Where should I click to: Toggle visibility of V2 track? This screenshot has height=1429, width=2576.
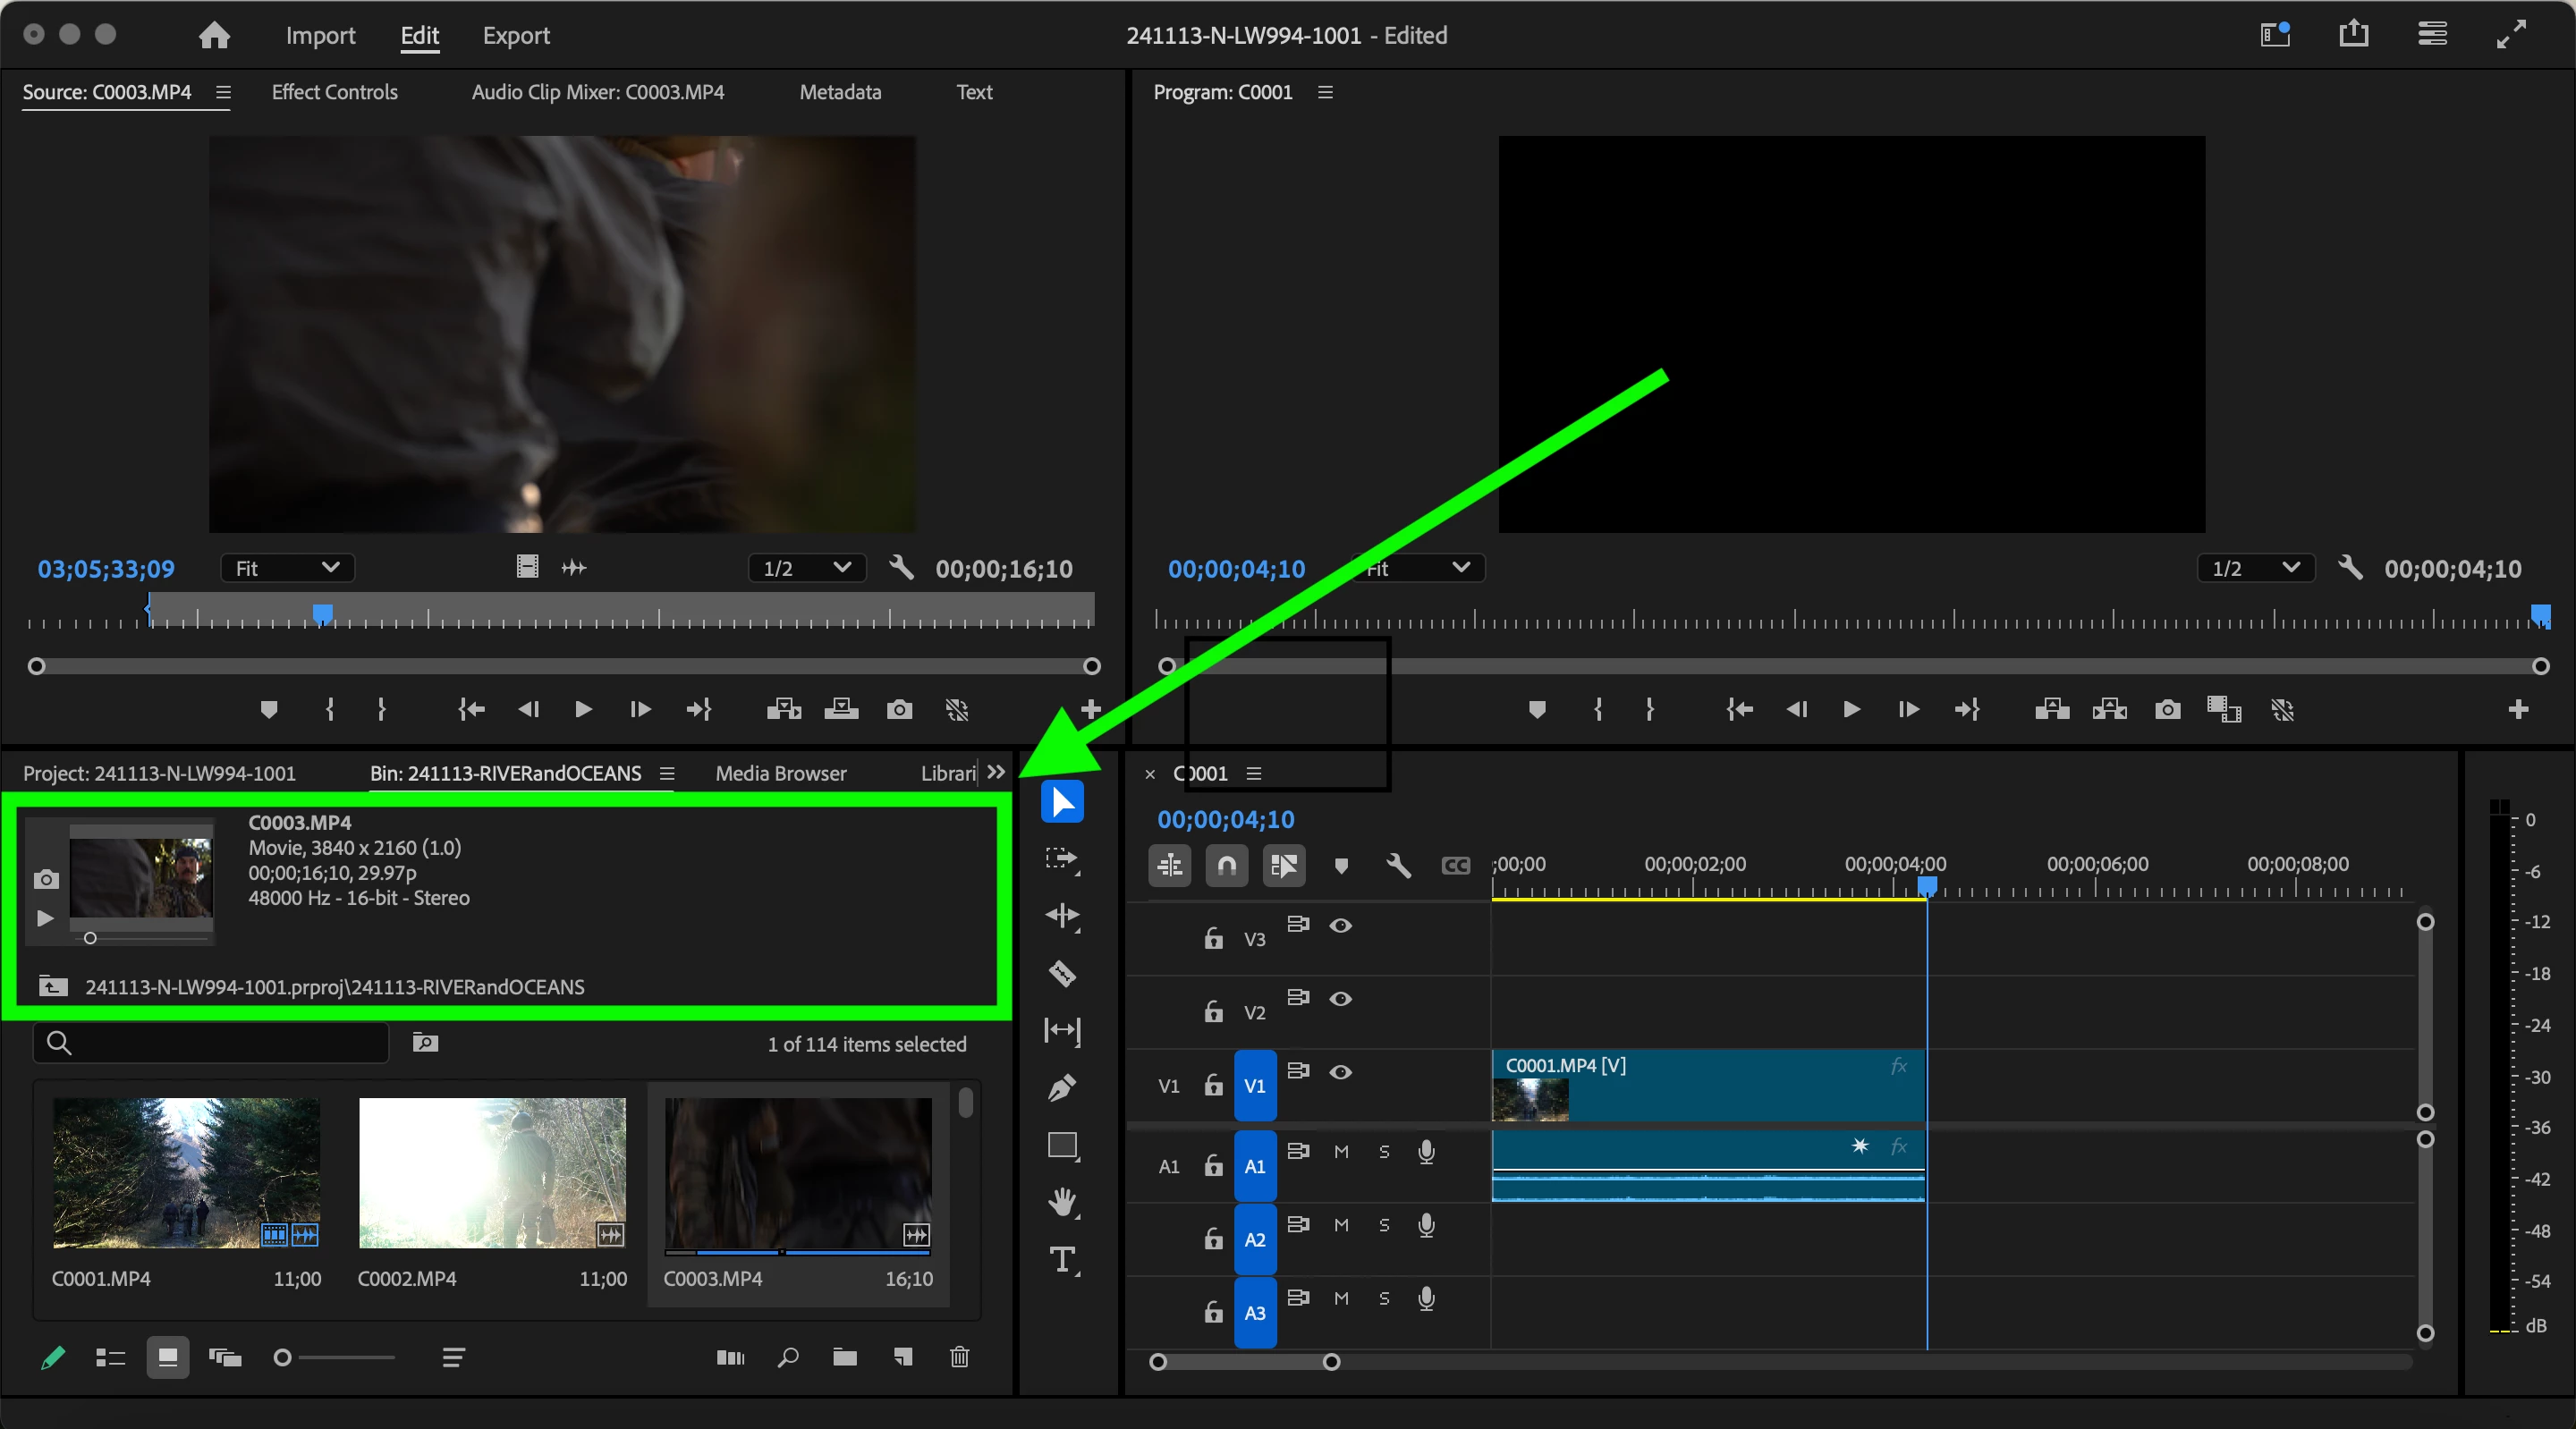[1340, 998]
